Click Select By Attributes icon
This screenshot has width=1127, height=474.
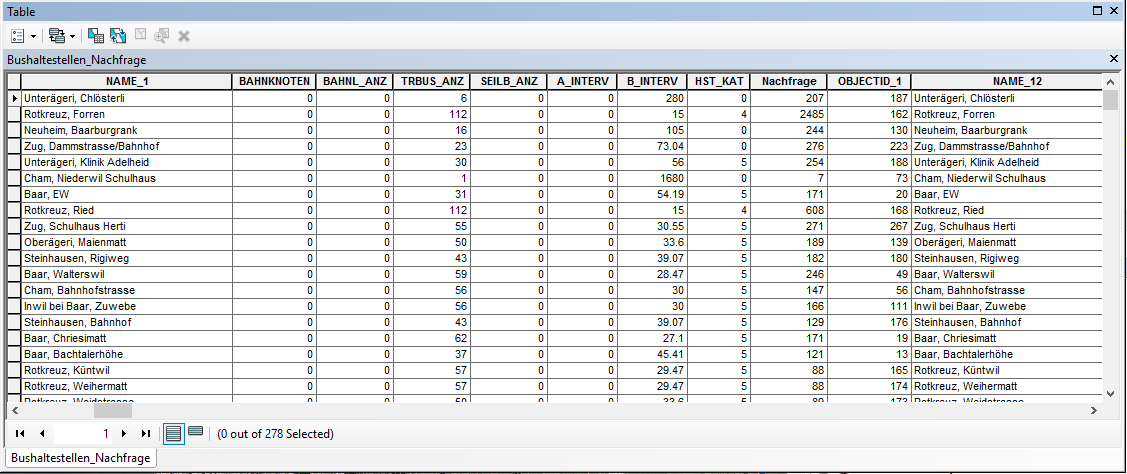click(x=96, y=35)
